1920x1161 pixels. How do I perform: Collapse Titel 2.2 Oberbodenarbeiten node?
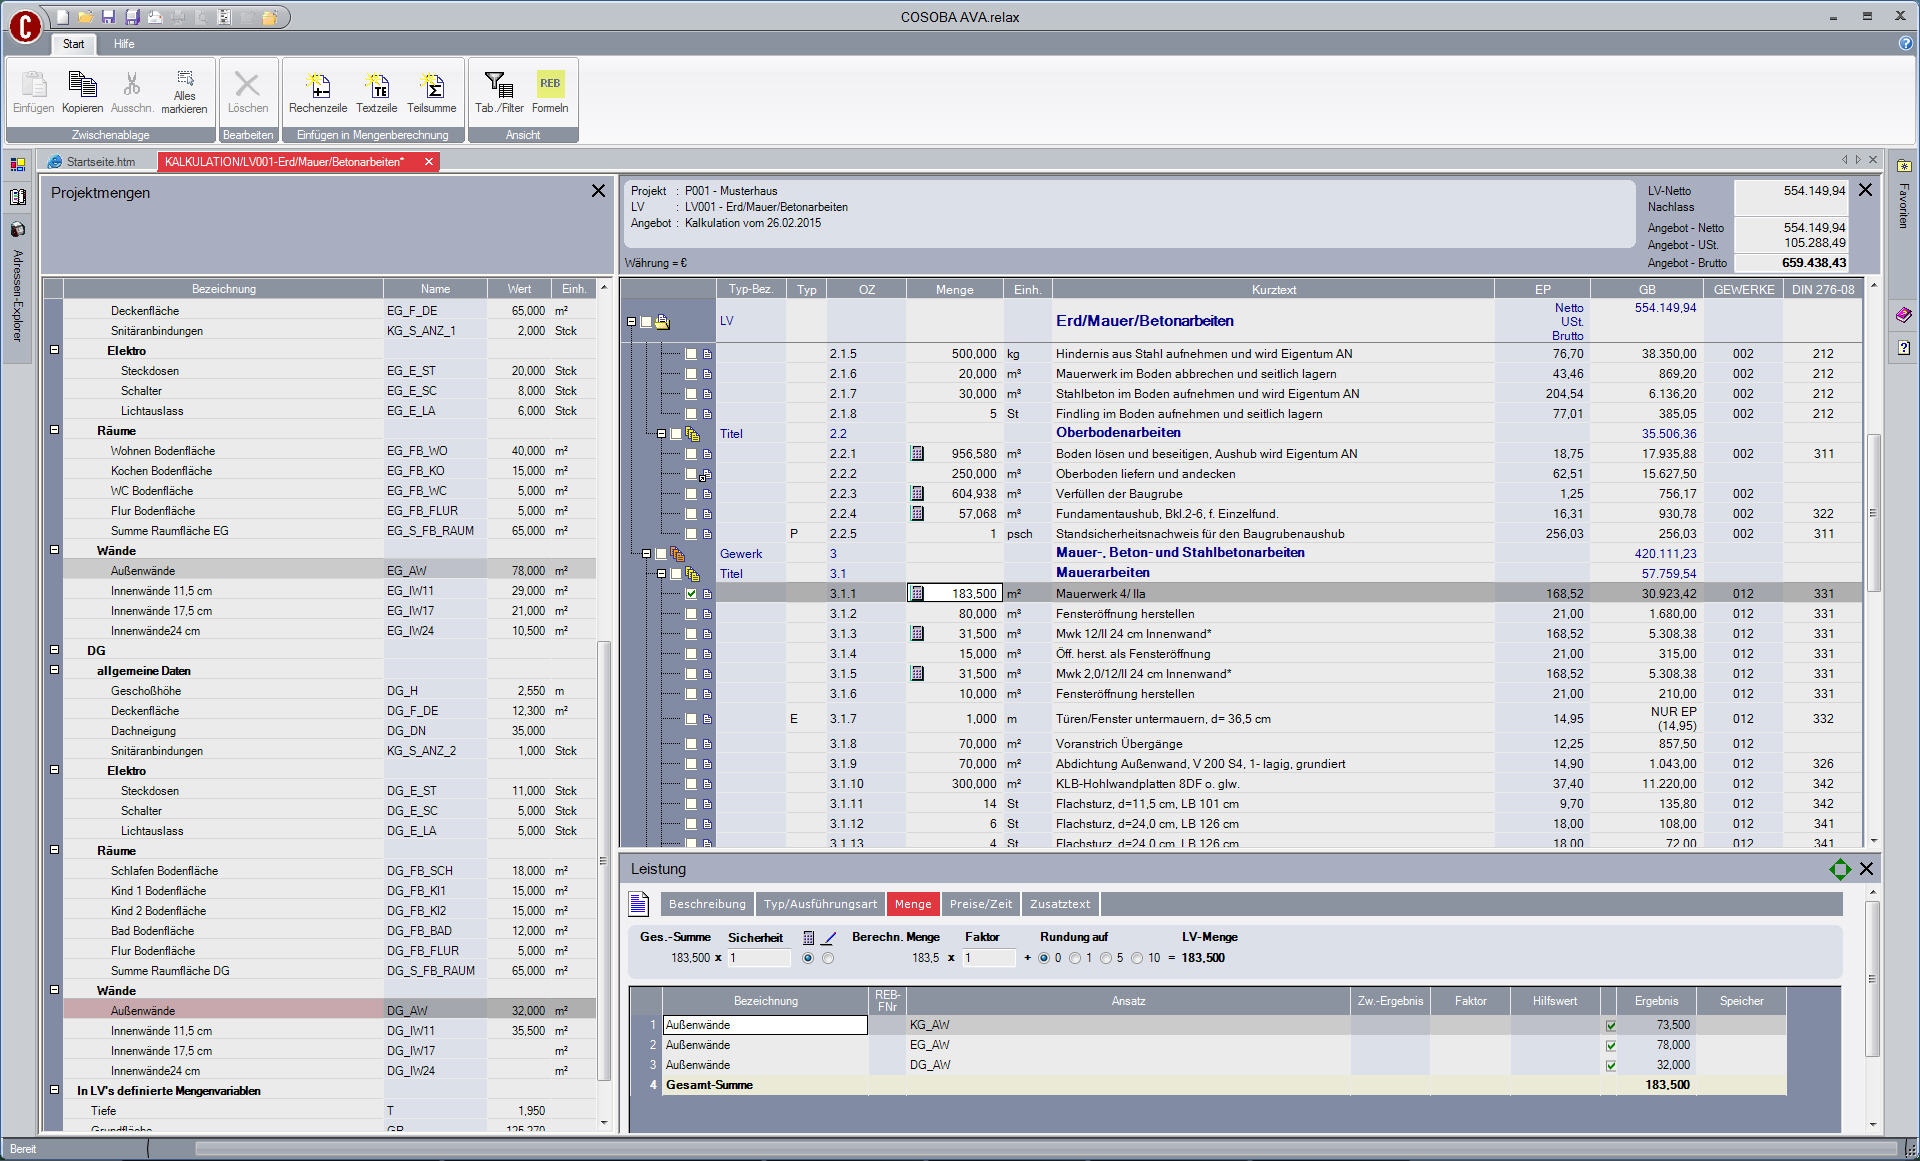click(661, 433)
